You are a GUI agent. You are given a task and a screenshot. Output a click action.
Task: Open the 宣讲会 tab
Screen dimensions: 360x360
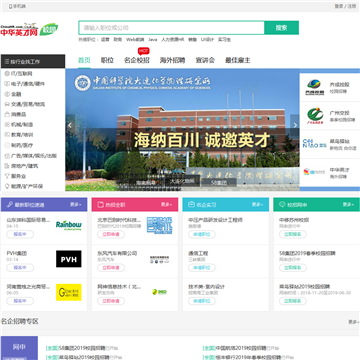click(x=205, y=60)
